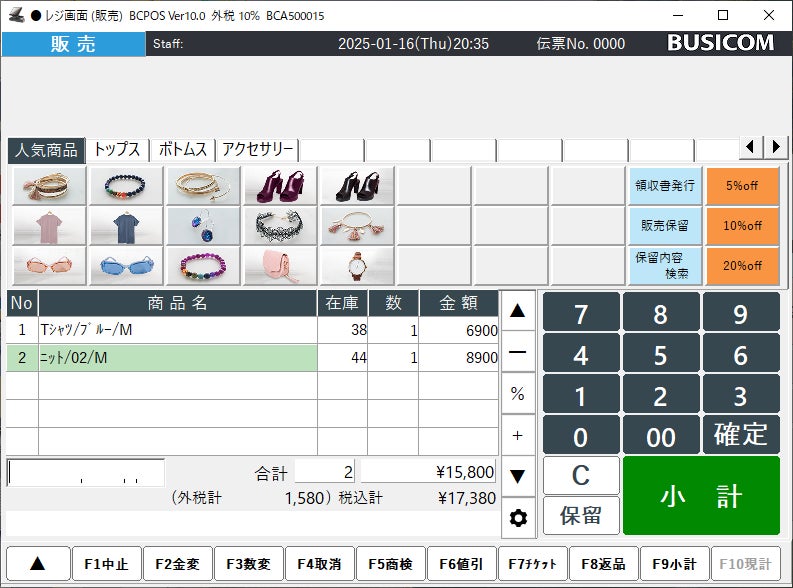This screenshot has width=793, height=588.
Task: Open settings with the gear icon
Action: [518, 518]
